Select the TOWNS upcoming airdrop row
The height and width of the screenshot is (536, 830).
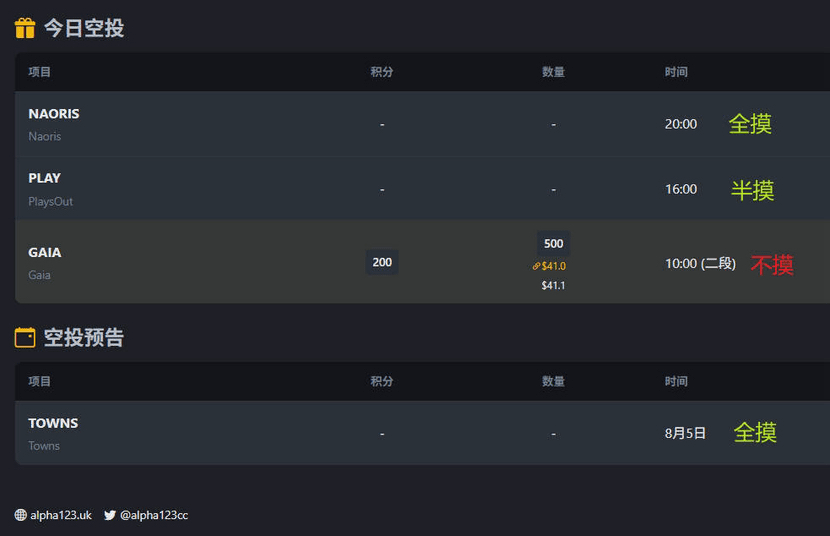coord(422,433)
